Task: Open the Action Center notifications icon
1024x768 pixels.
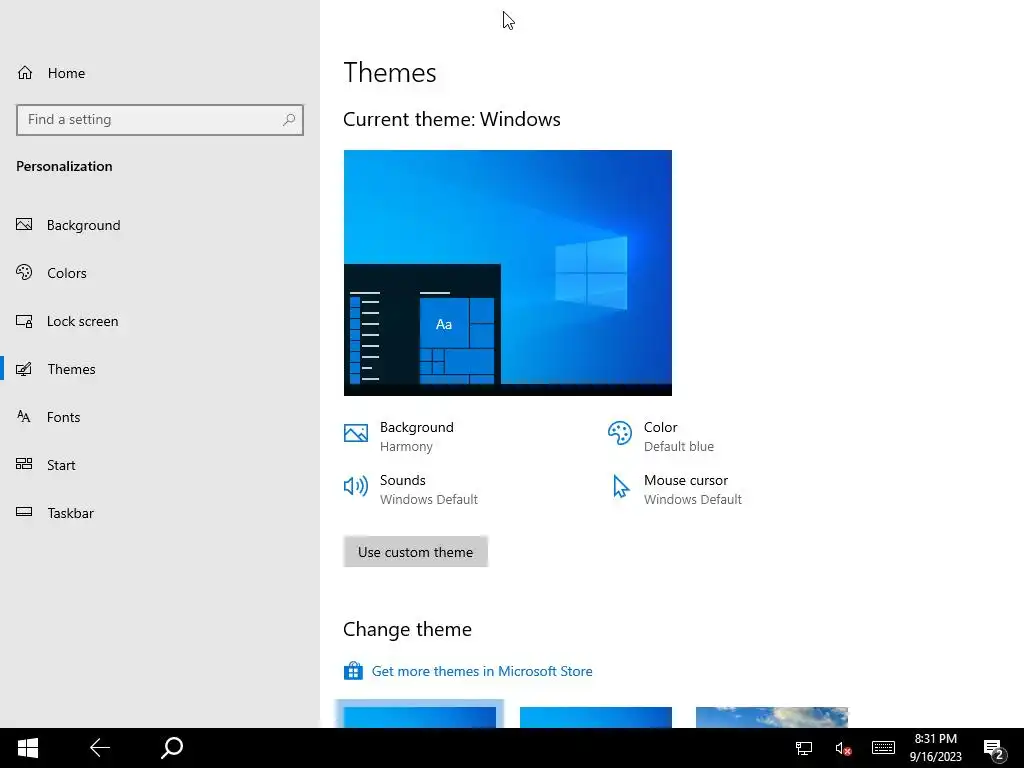Action: coord(994,750)
